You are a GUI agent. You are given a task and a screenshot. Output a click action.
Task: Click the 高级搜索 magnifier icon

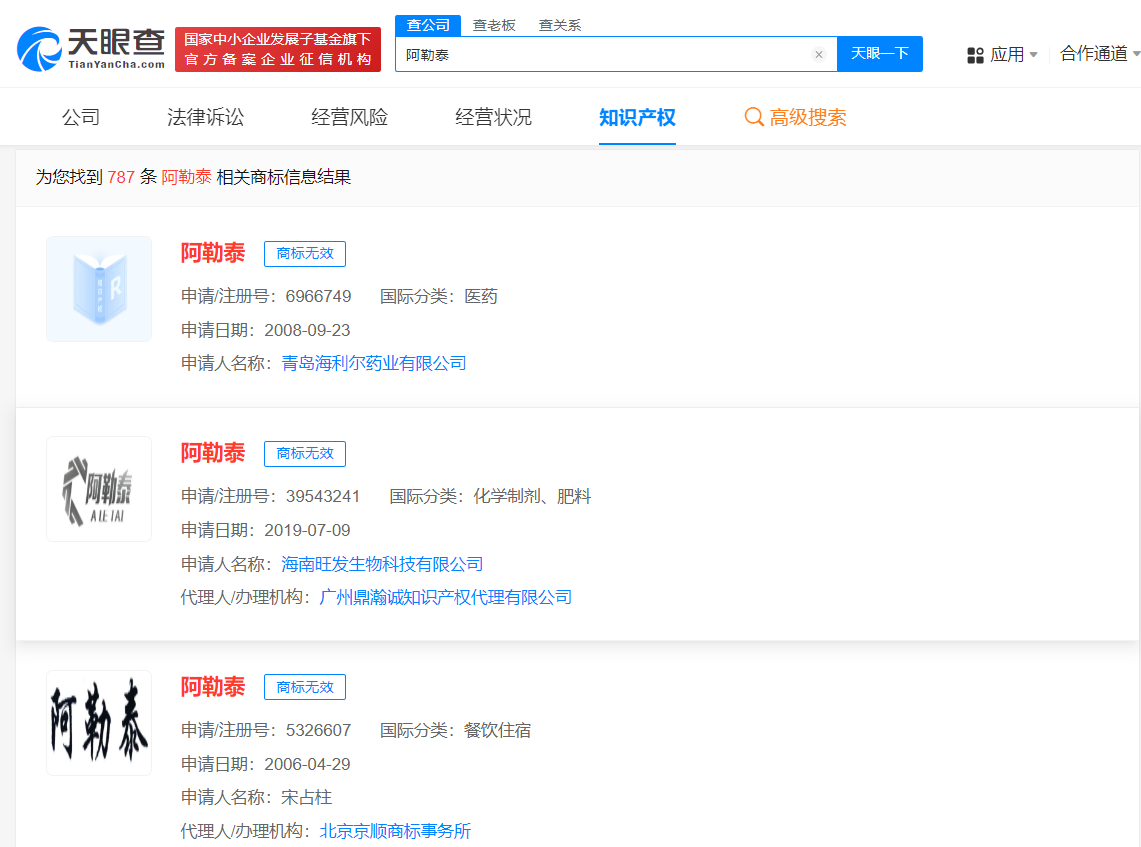coord(754,117)
